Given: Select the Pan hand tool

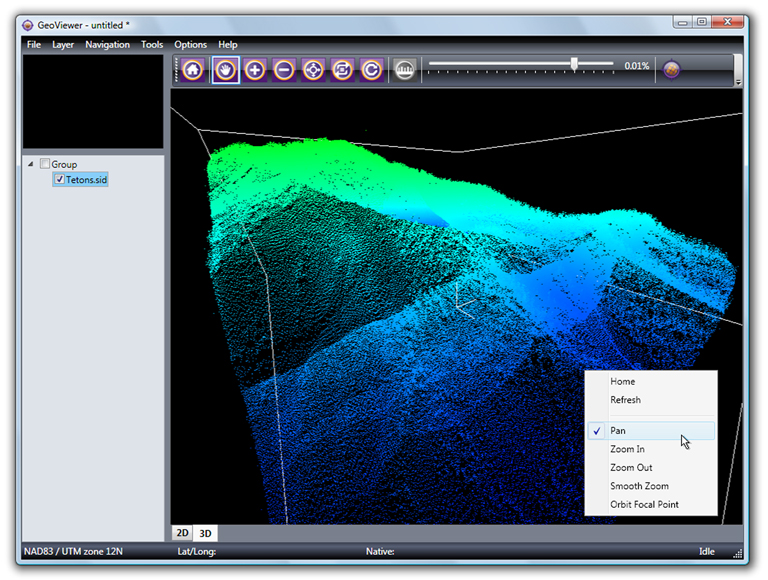Looking at the screenshot, I should [x=226, y=70].
